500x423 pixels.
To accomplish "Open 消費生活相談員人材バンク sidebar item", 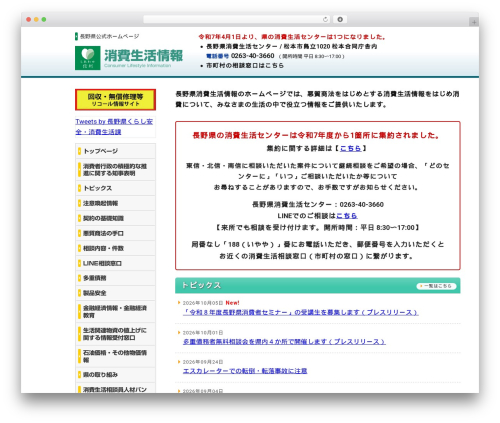I will [115, 389].
